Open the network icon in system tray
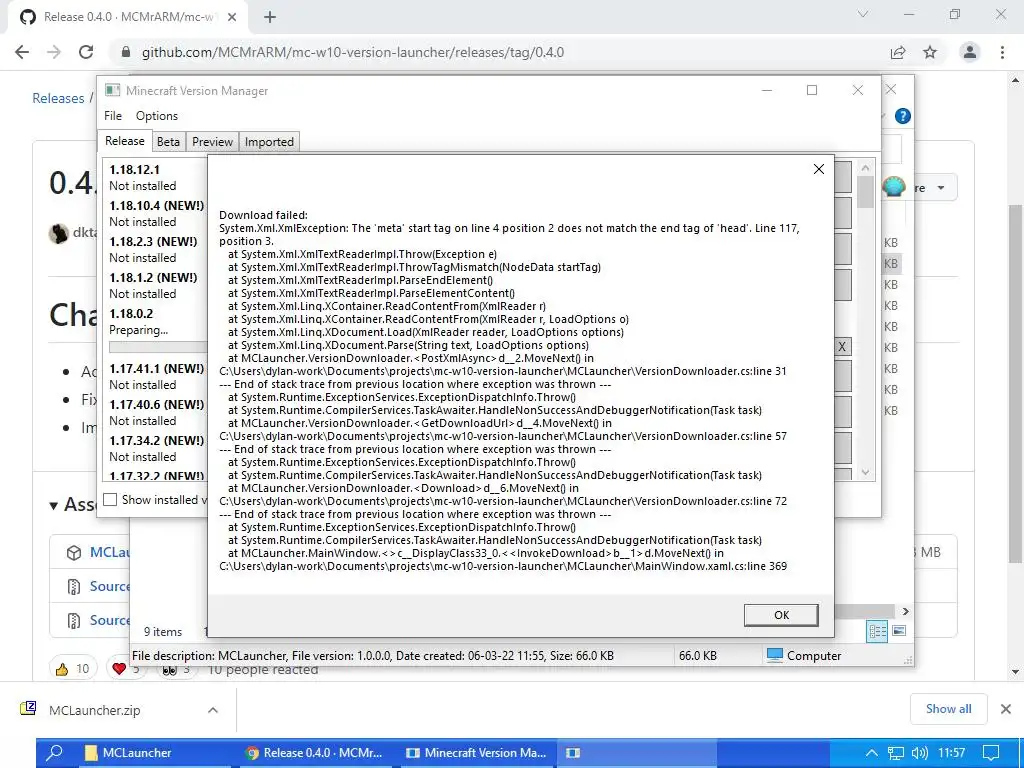 pyautogui.click(x=896, y=753)
